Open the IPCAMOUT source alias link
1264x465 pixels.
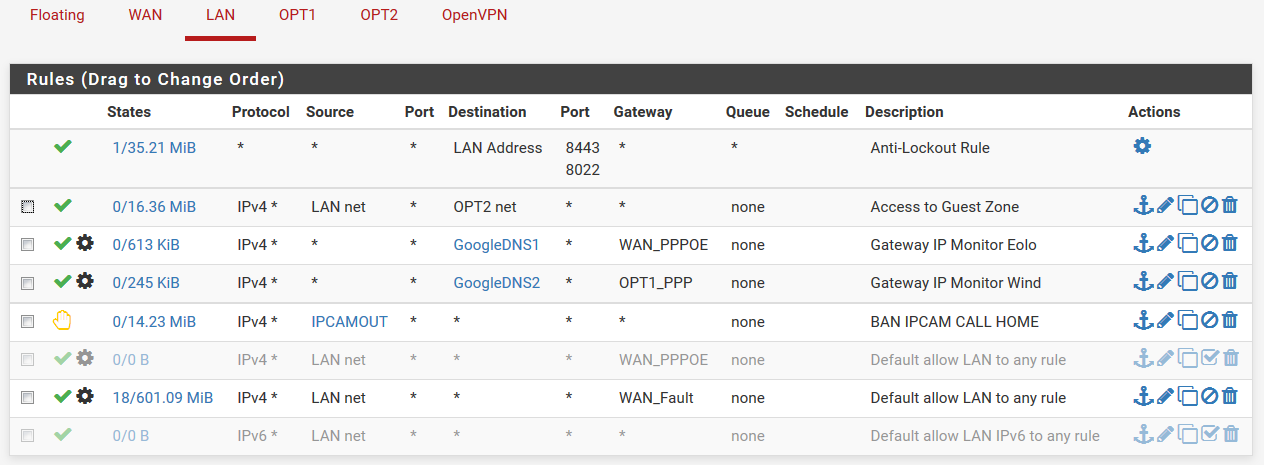click(349, 322)
